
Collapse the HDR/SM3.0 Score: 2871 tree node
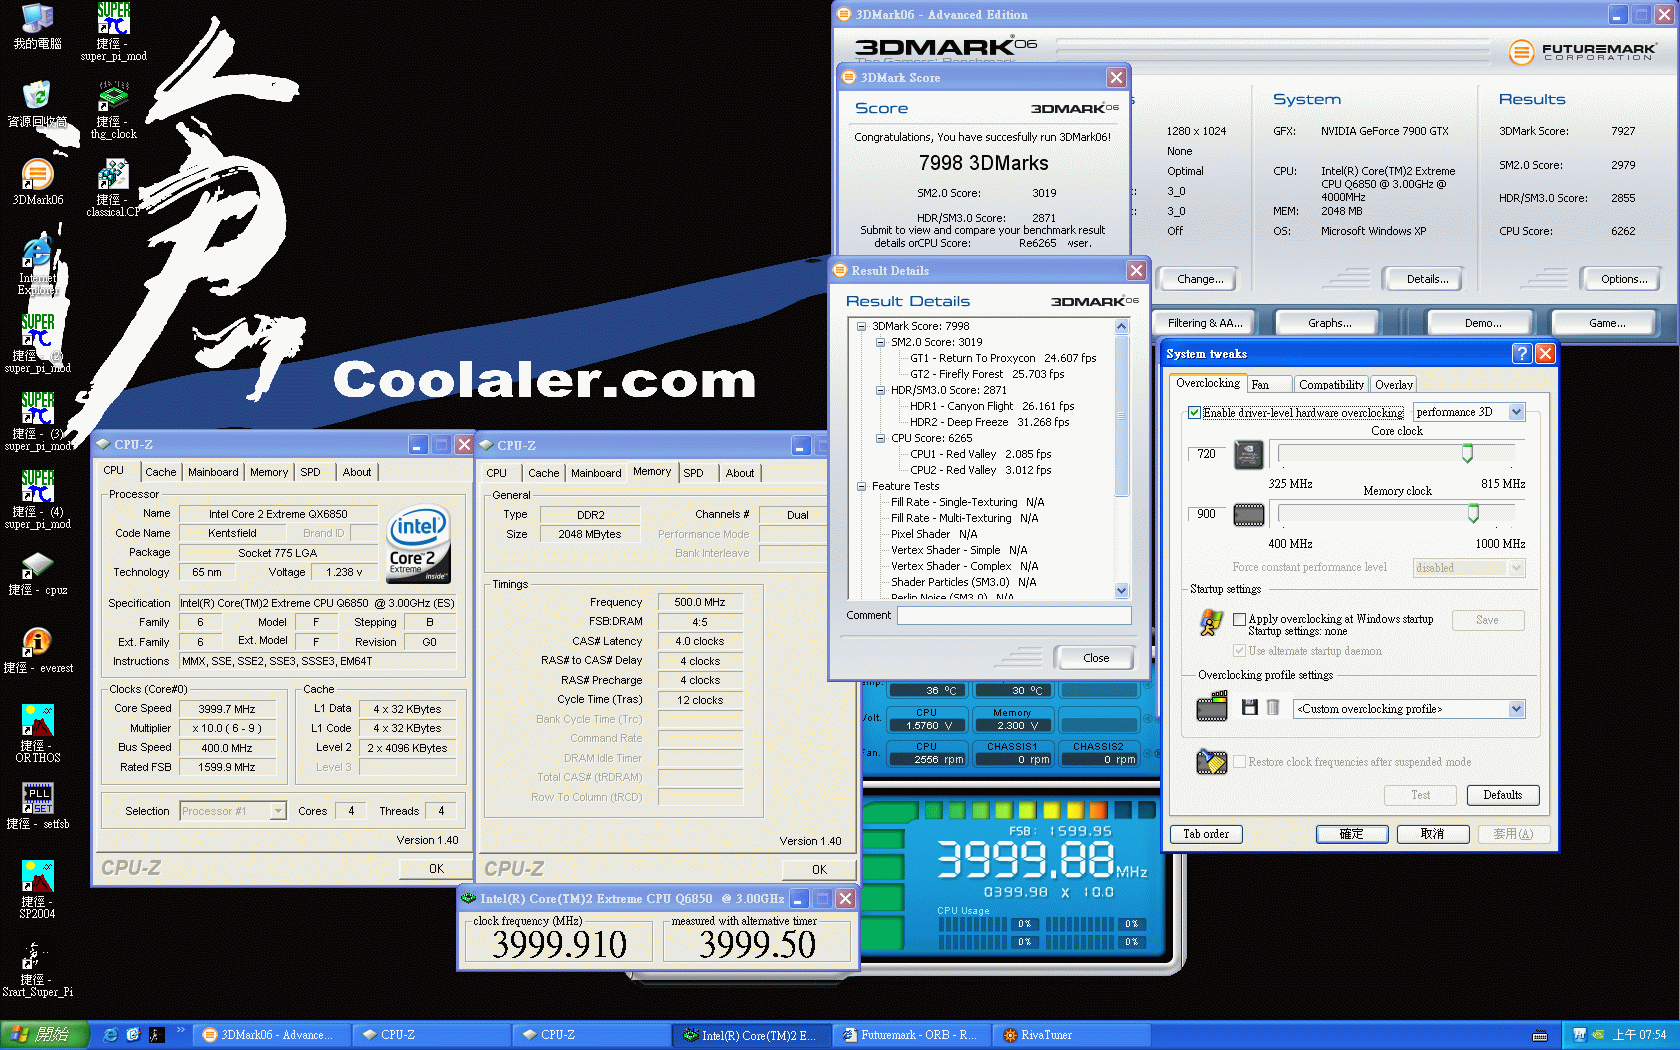880,390
